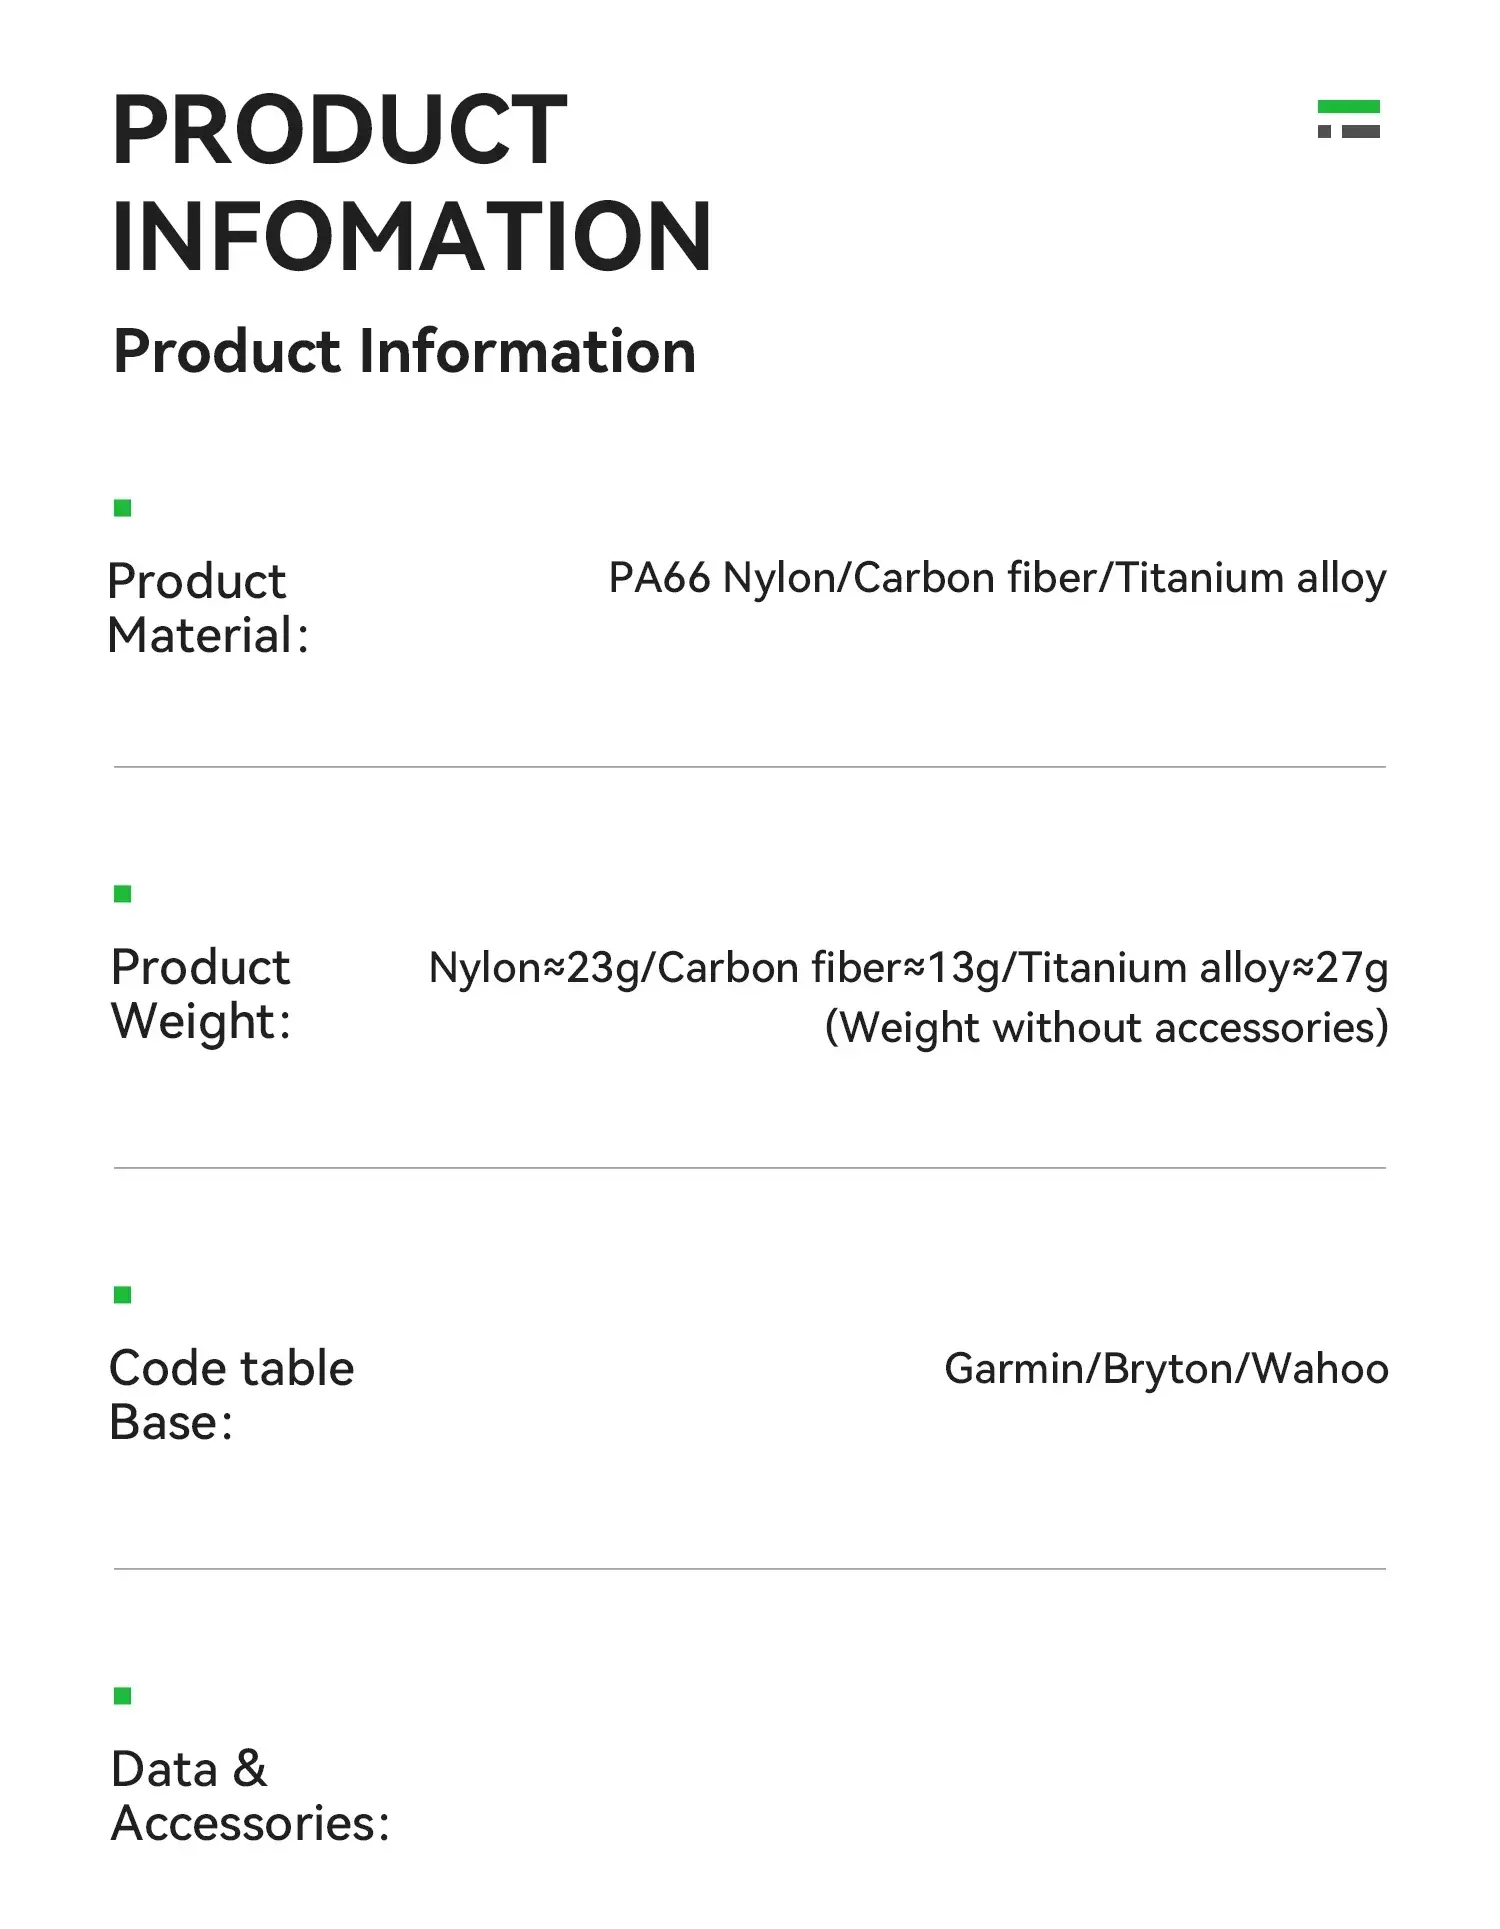Select the Garmin/Bryton/Wahoo compatibility text
Screen dimensions: 1500x1929
(1166, 1369)
